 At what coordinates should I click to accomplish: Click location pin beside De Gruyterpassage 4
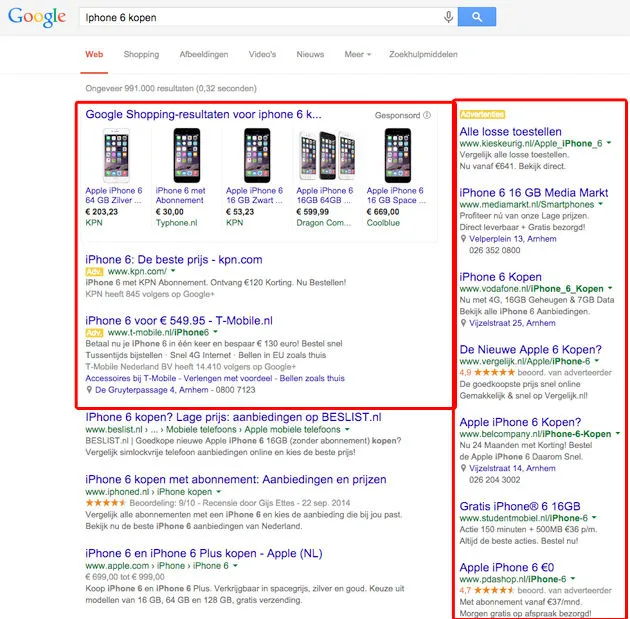pyautogui.click(x=89, y=390)
